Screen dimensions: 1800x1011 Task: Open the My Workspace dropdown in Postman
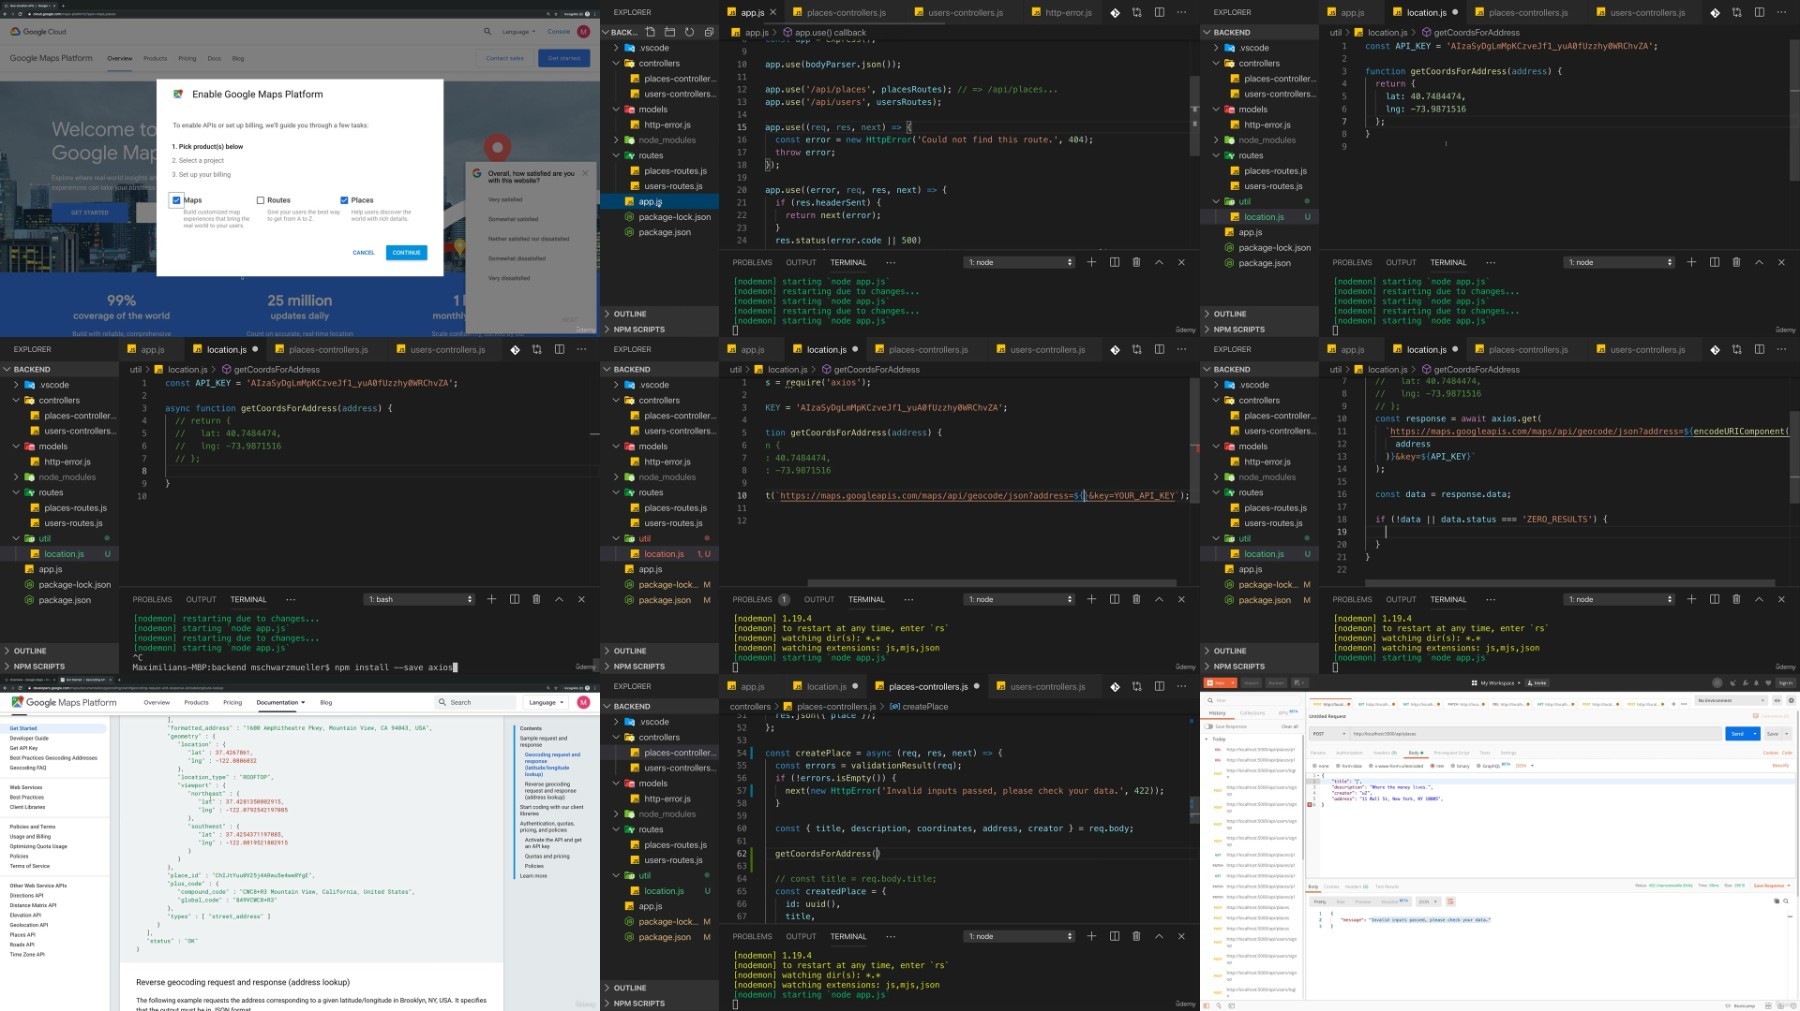pyautogui.click(x=1496, y=683)
